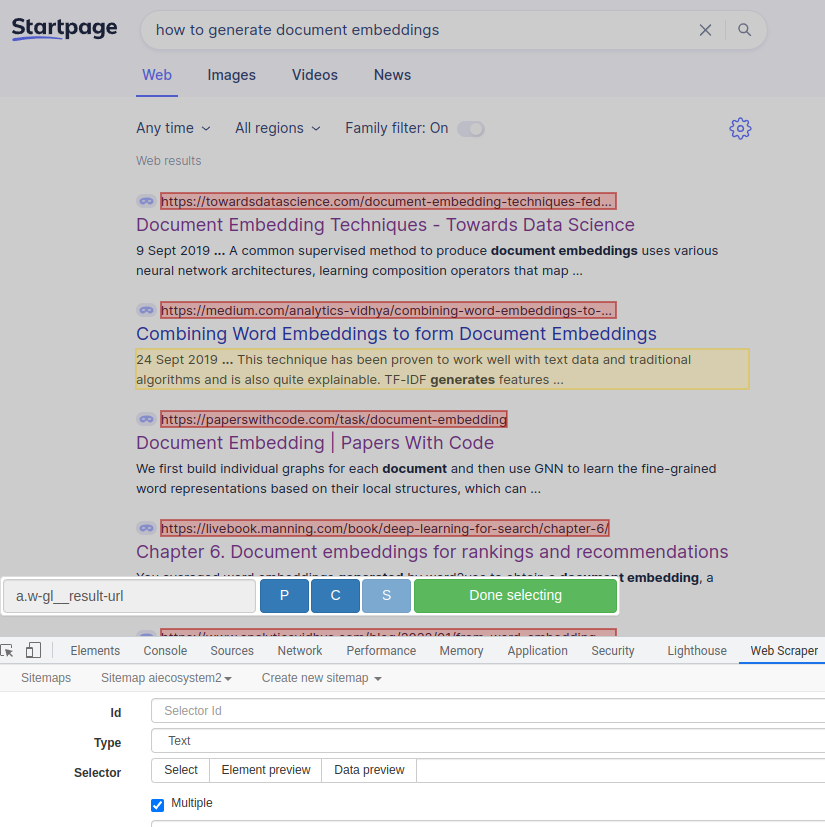The width and height of the screenshot is (825, 827).
Task: Switch to the Videos tab
Action: click(315, 75)
